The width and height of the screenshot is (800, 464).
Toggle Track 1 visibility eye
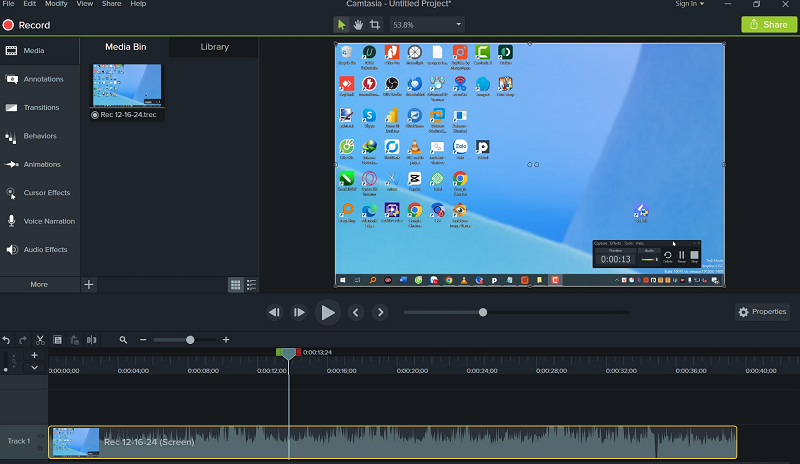[40, 436]
